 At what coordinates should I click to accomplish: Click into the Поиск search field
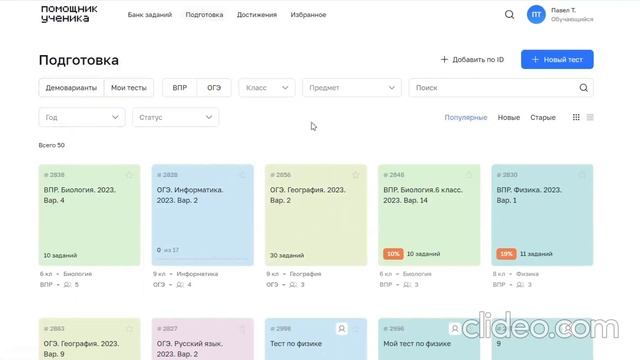[x=501, y=88]
